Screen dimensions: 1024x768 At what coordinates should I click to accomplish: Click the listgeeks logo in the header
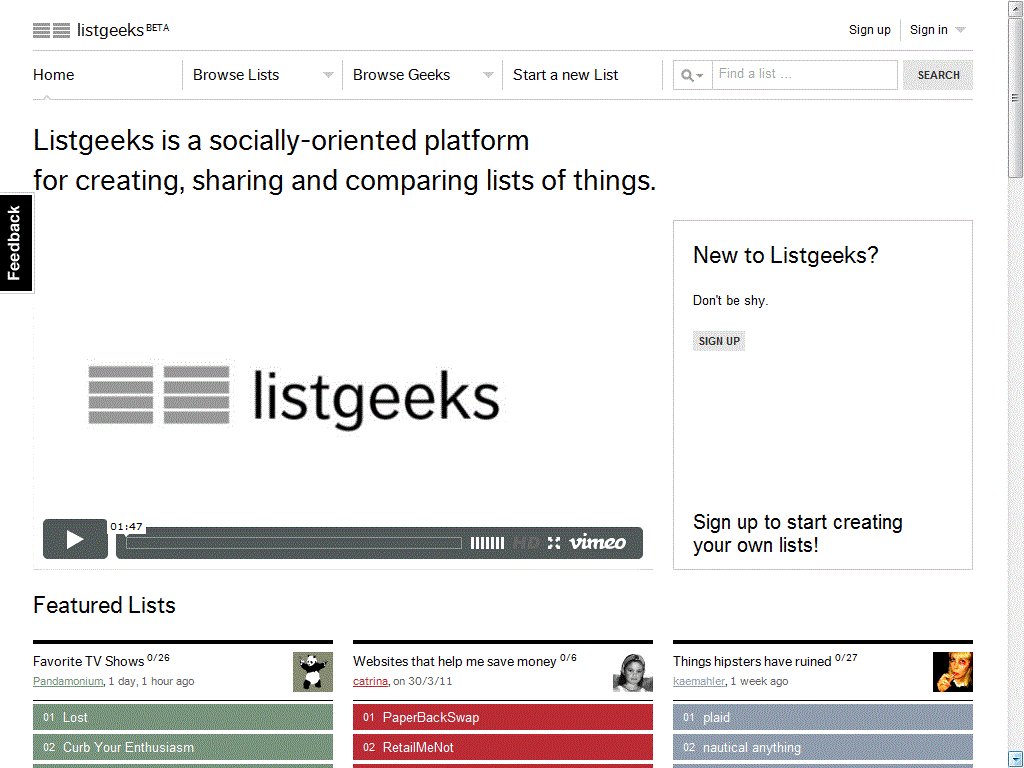tap(101, 30)
